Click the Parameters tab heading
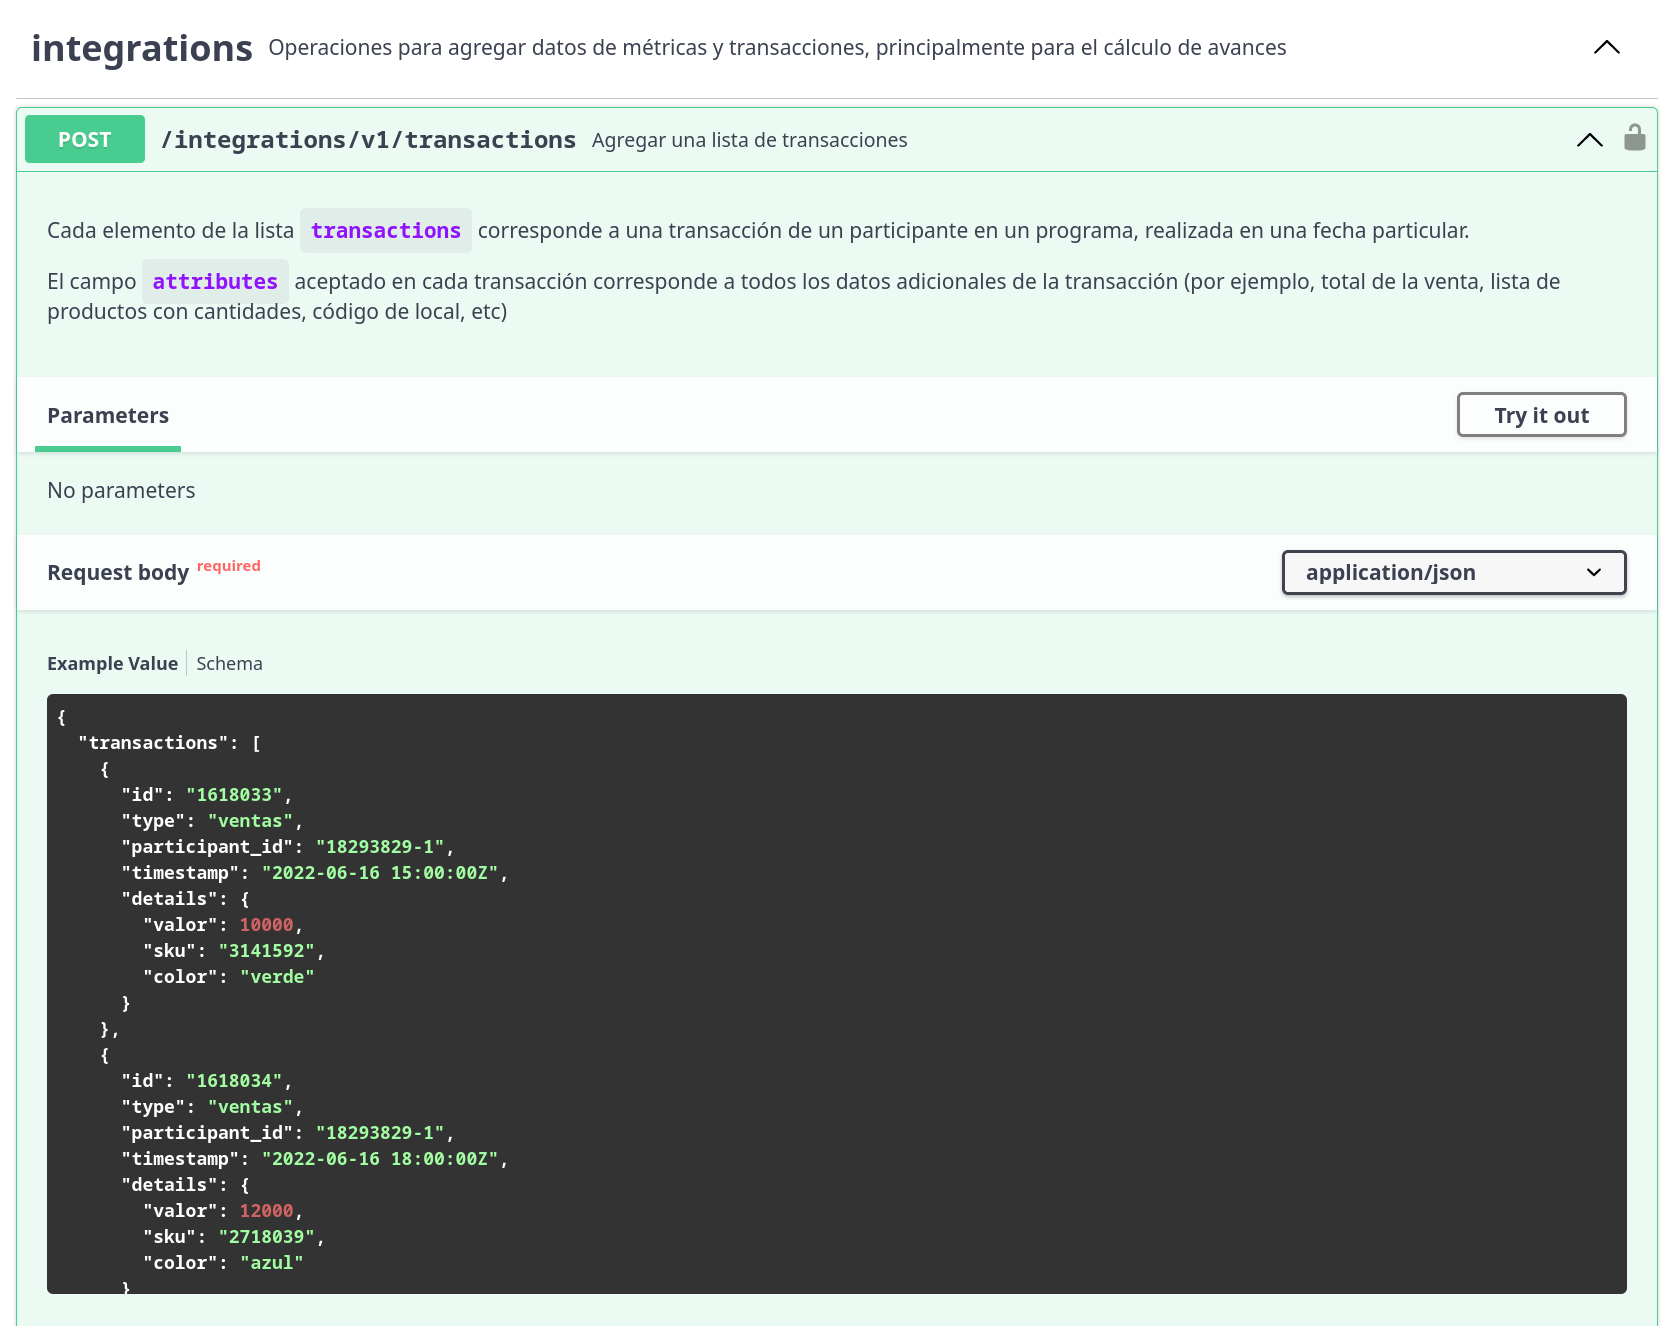Screen dimensions: 1679x1326 (x=108, y=416)
